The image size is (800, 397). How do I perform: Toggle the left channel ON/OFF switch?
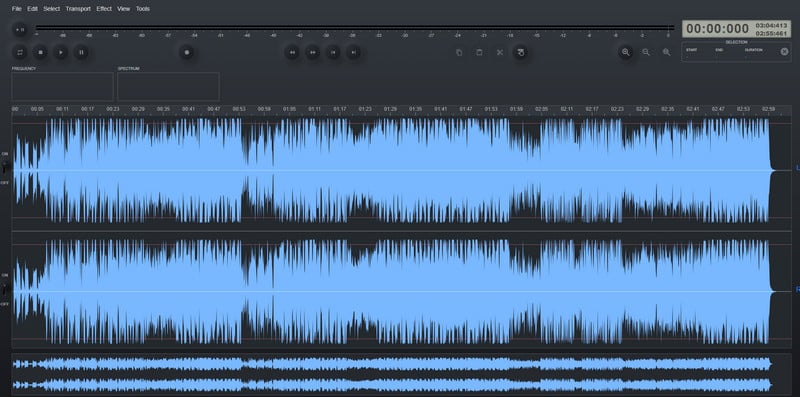[x=5, y=167]
